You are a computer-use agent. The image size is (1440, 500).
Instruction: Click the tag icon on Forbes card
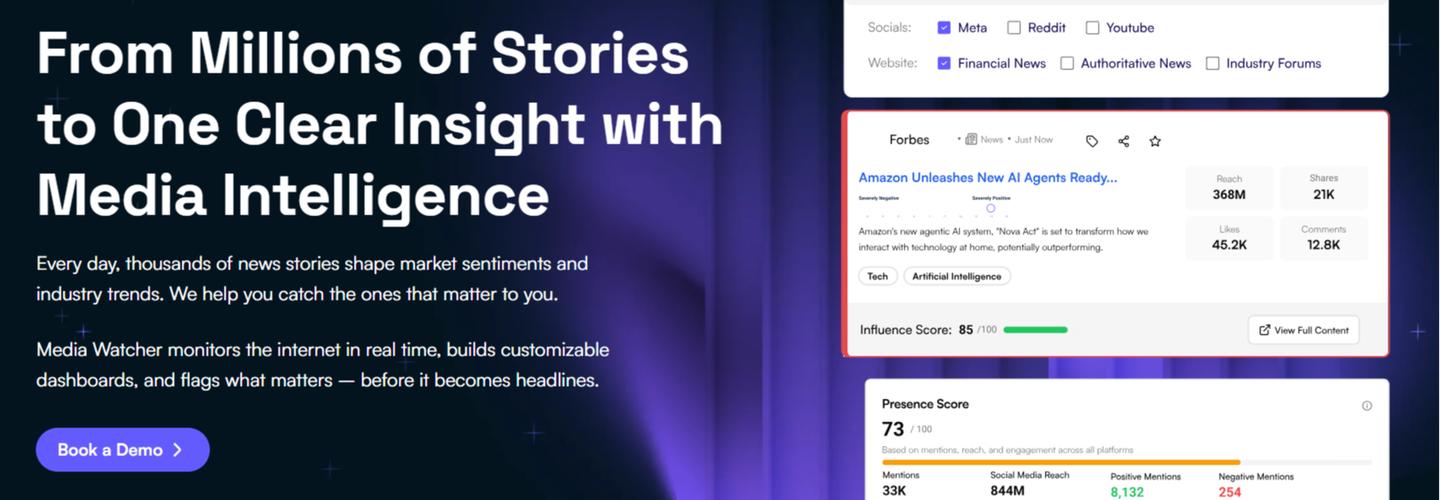click(x=1092, y=141)
